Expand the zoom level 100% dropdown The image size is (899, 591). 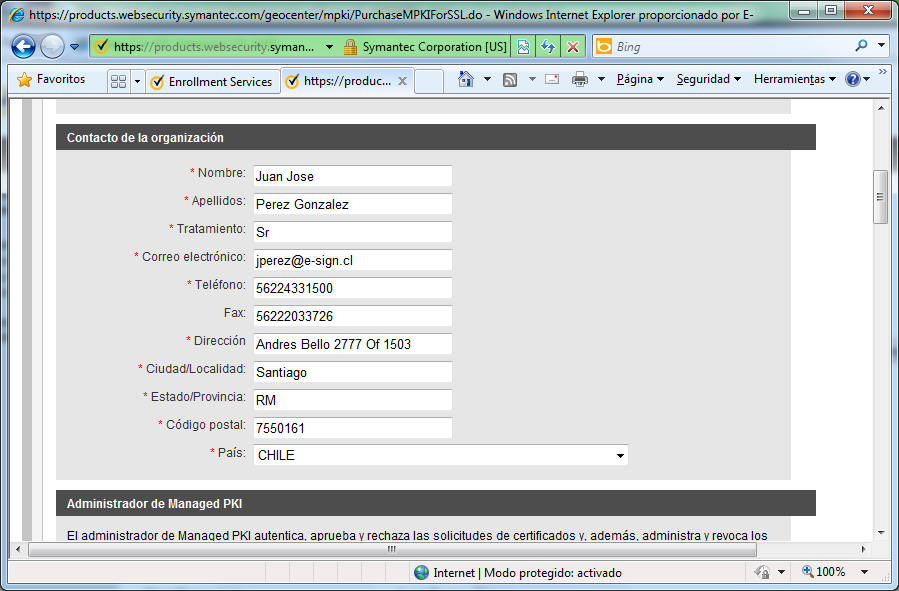coord(864,572)
